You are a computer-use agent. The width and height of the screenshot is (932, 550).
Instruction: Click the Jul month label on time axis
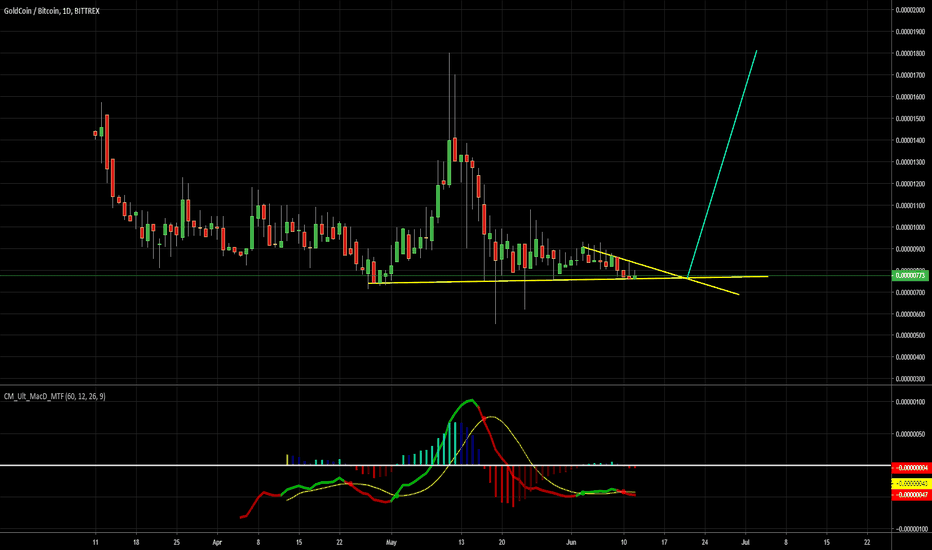click(745, 542)
